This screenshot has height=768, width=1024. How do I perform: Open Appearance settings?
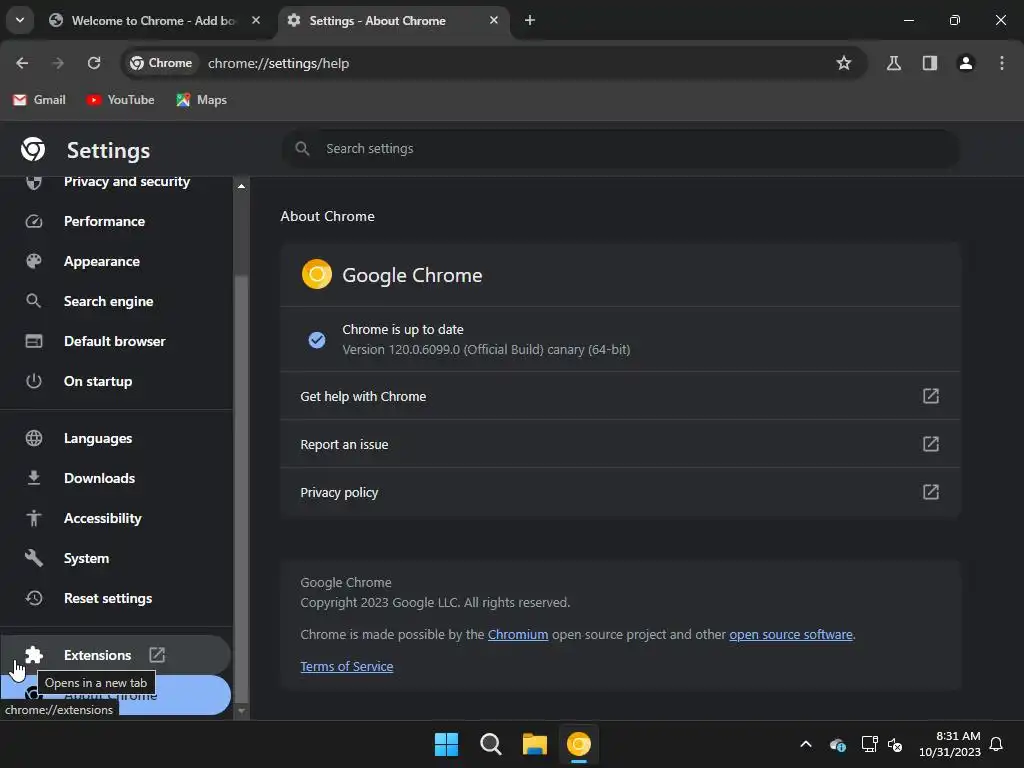coord(116,261)
